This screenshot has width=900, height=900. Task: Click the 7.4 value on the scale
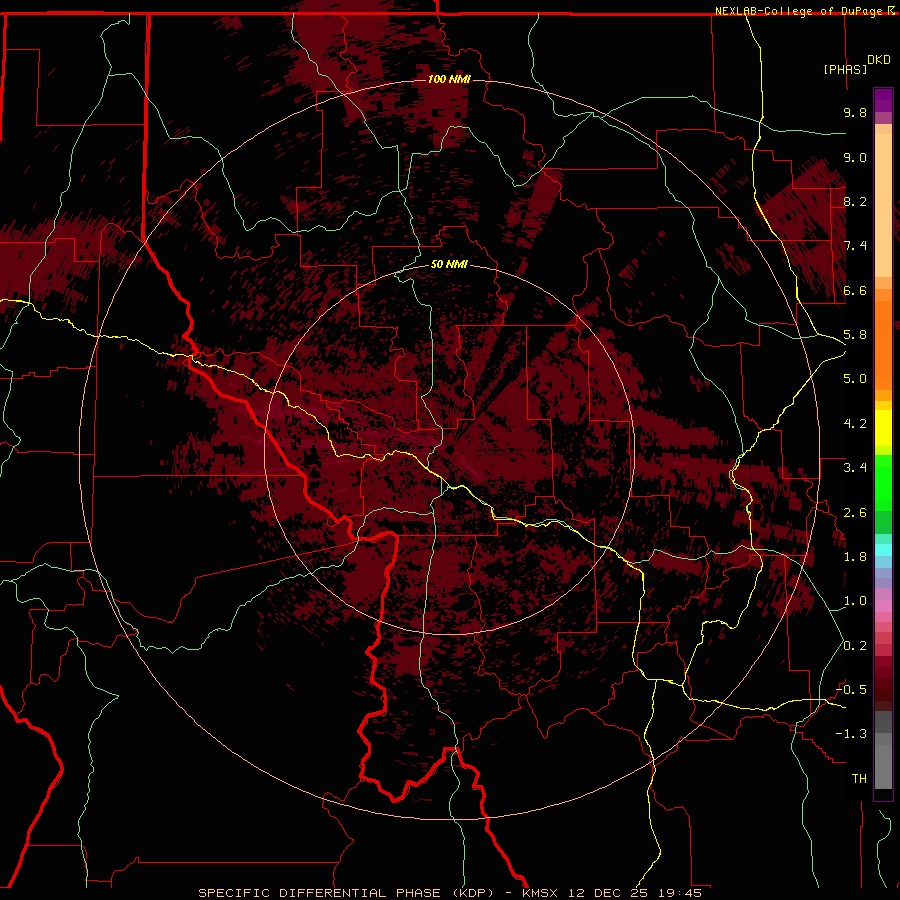[855, 246]
